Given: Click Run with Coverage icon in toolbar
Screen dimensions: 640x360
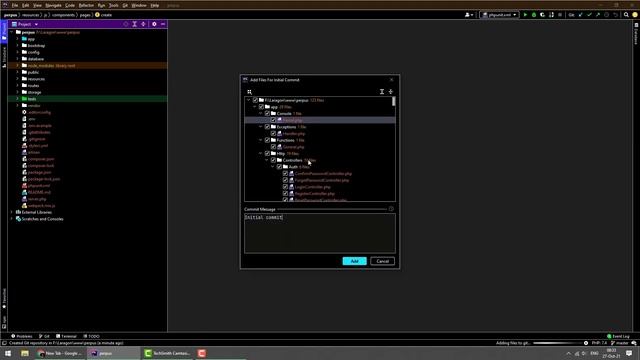Looking at the screenshot, I should coord(542,15).
